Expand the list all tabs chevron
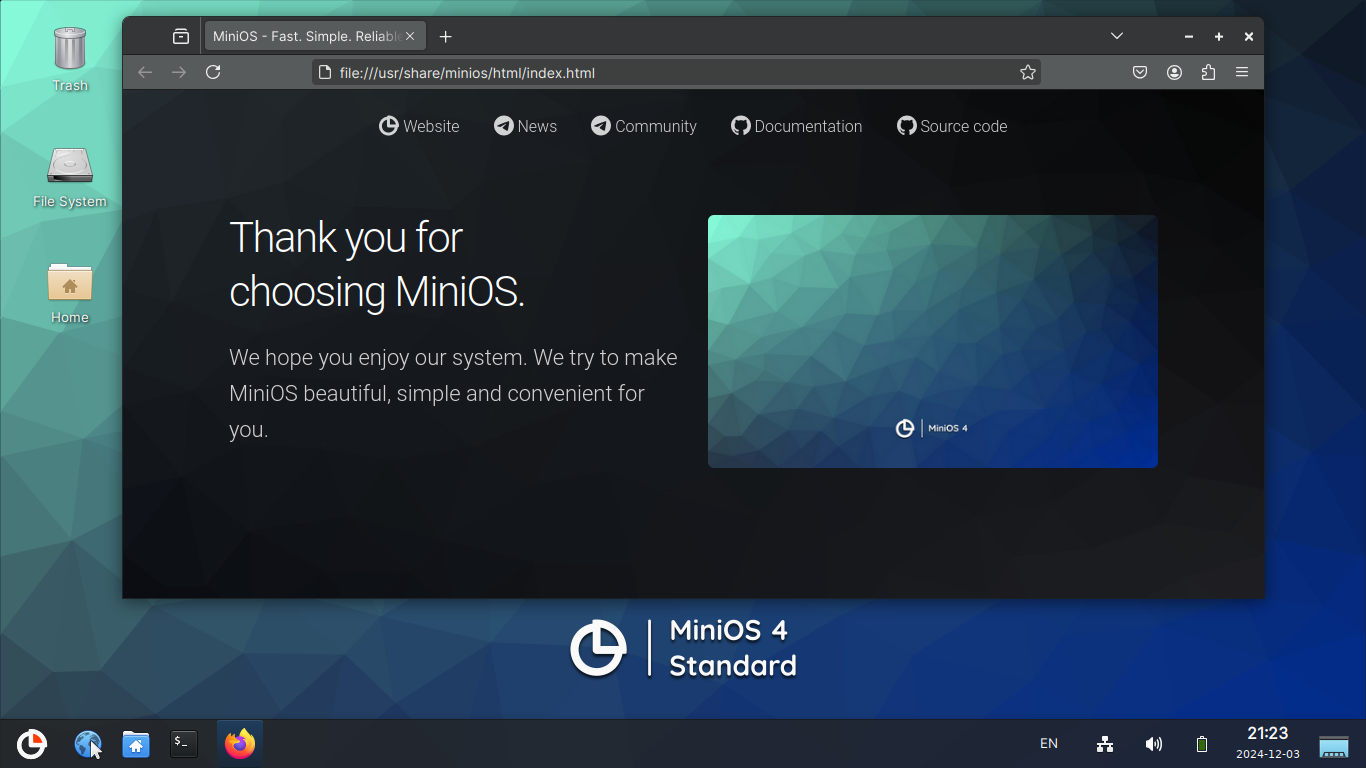Image resolution: width=1366 pixels, height=768 pixels. [1117, 36]
